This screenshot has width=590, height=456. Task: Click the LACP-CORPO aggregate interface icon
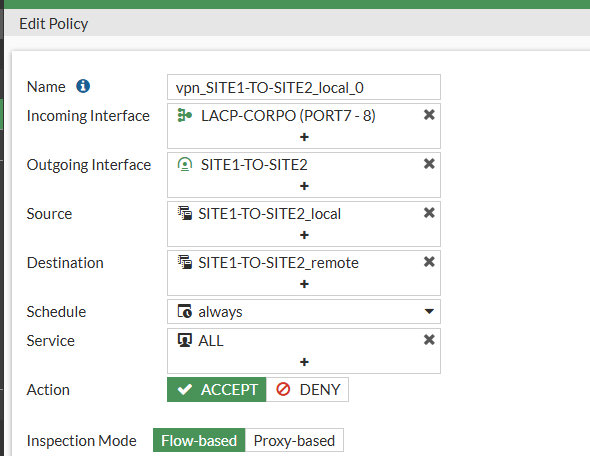(x=185, y=115)
